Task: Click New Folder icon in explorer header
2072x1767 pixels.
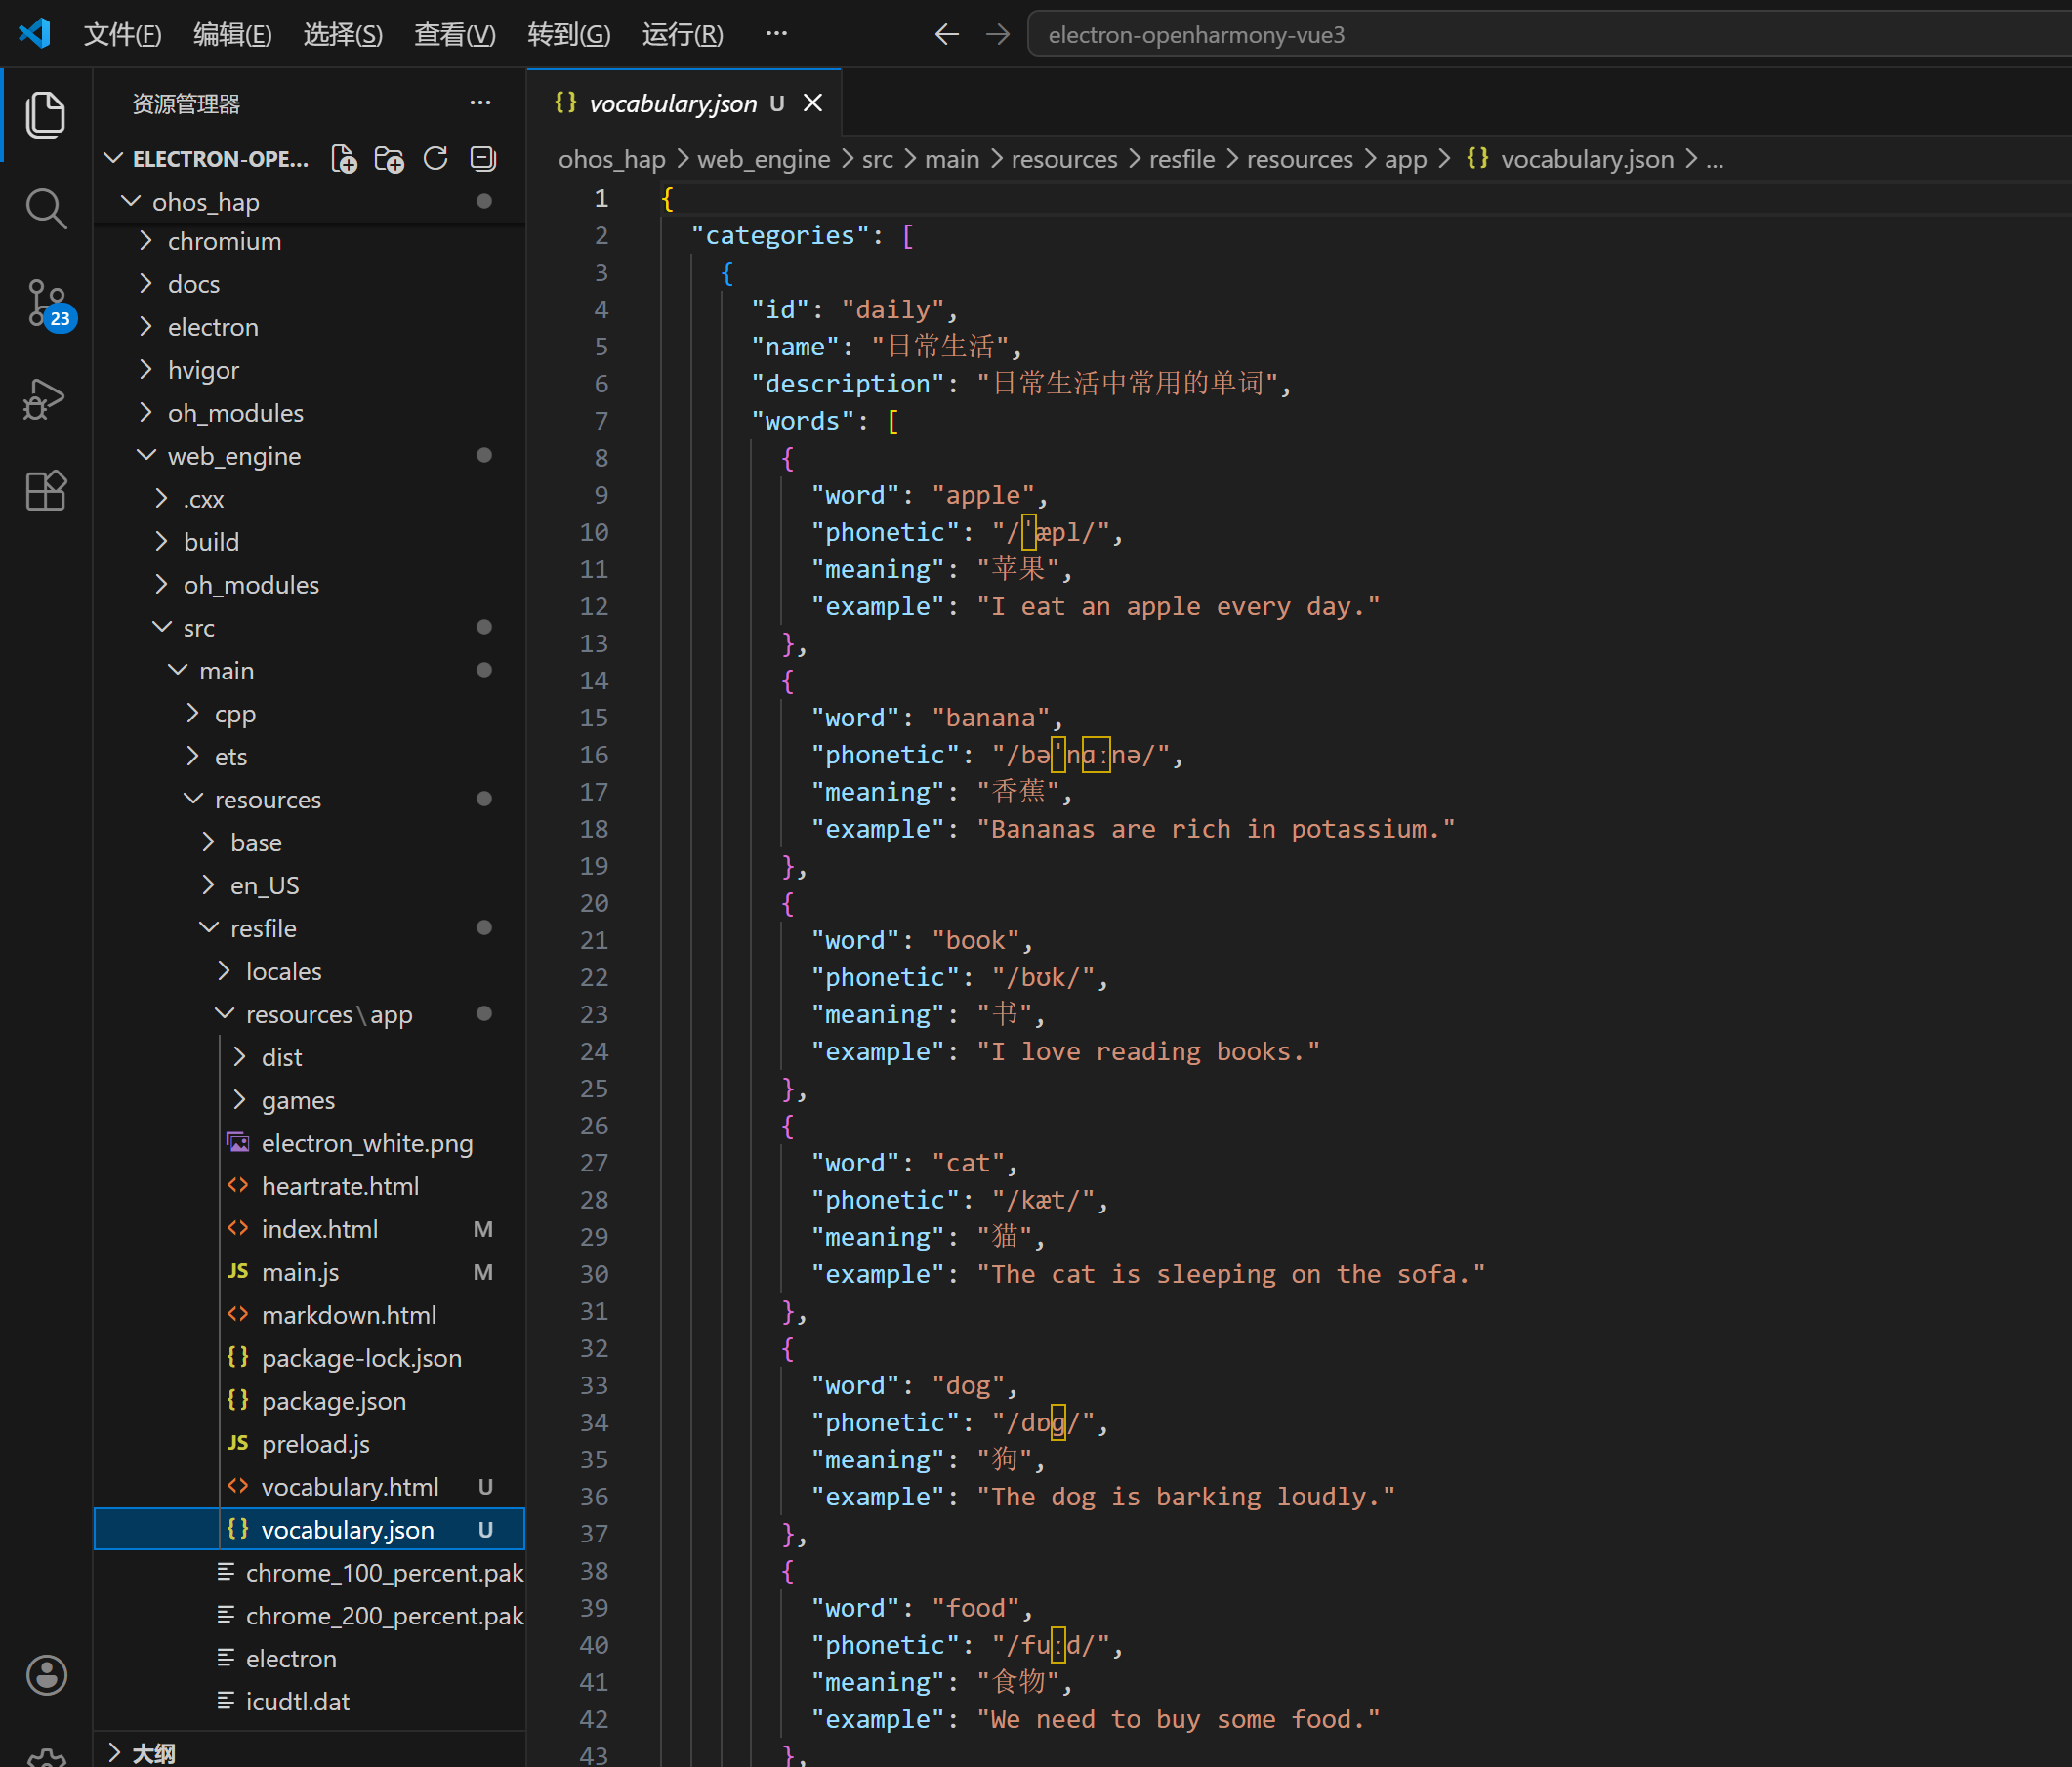Action: [389, 159]
